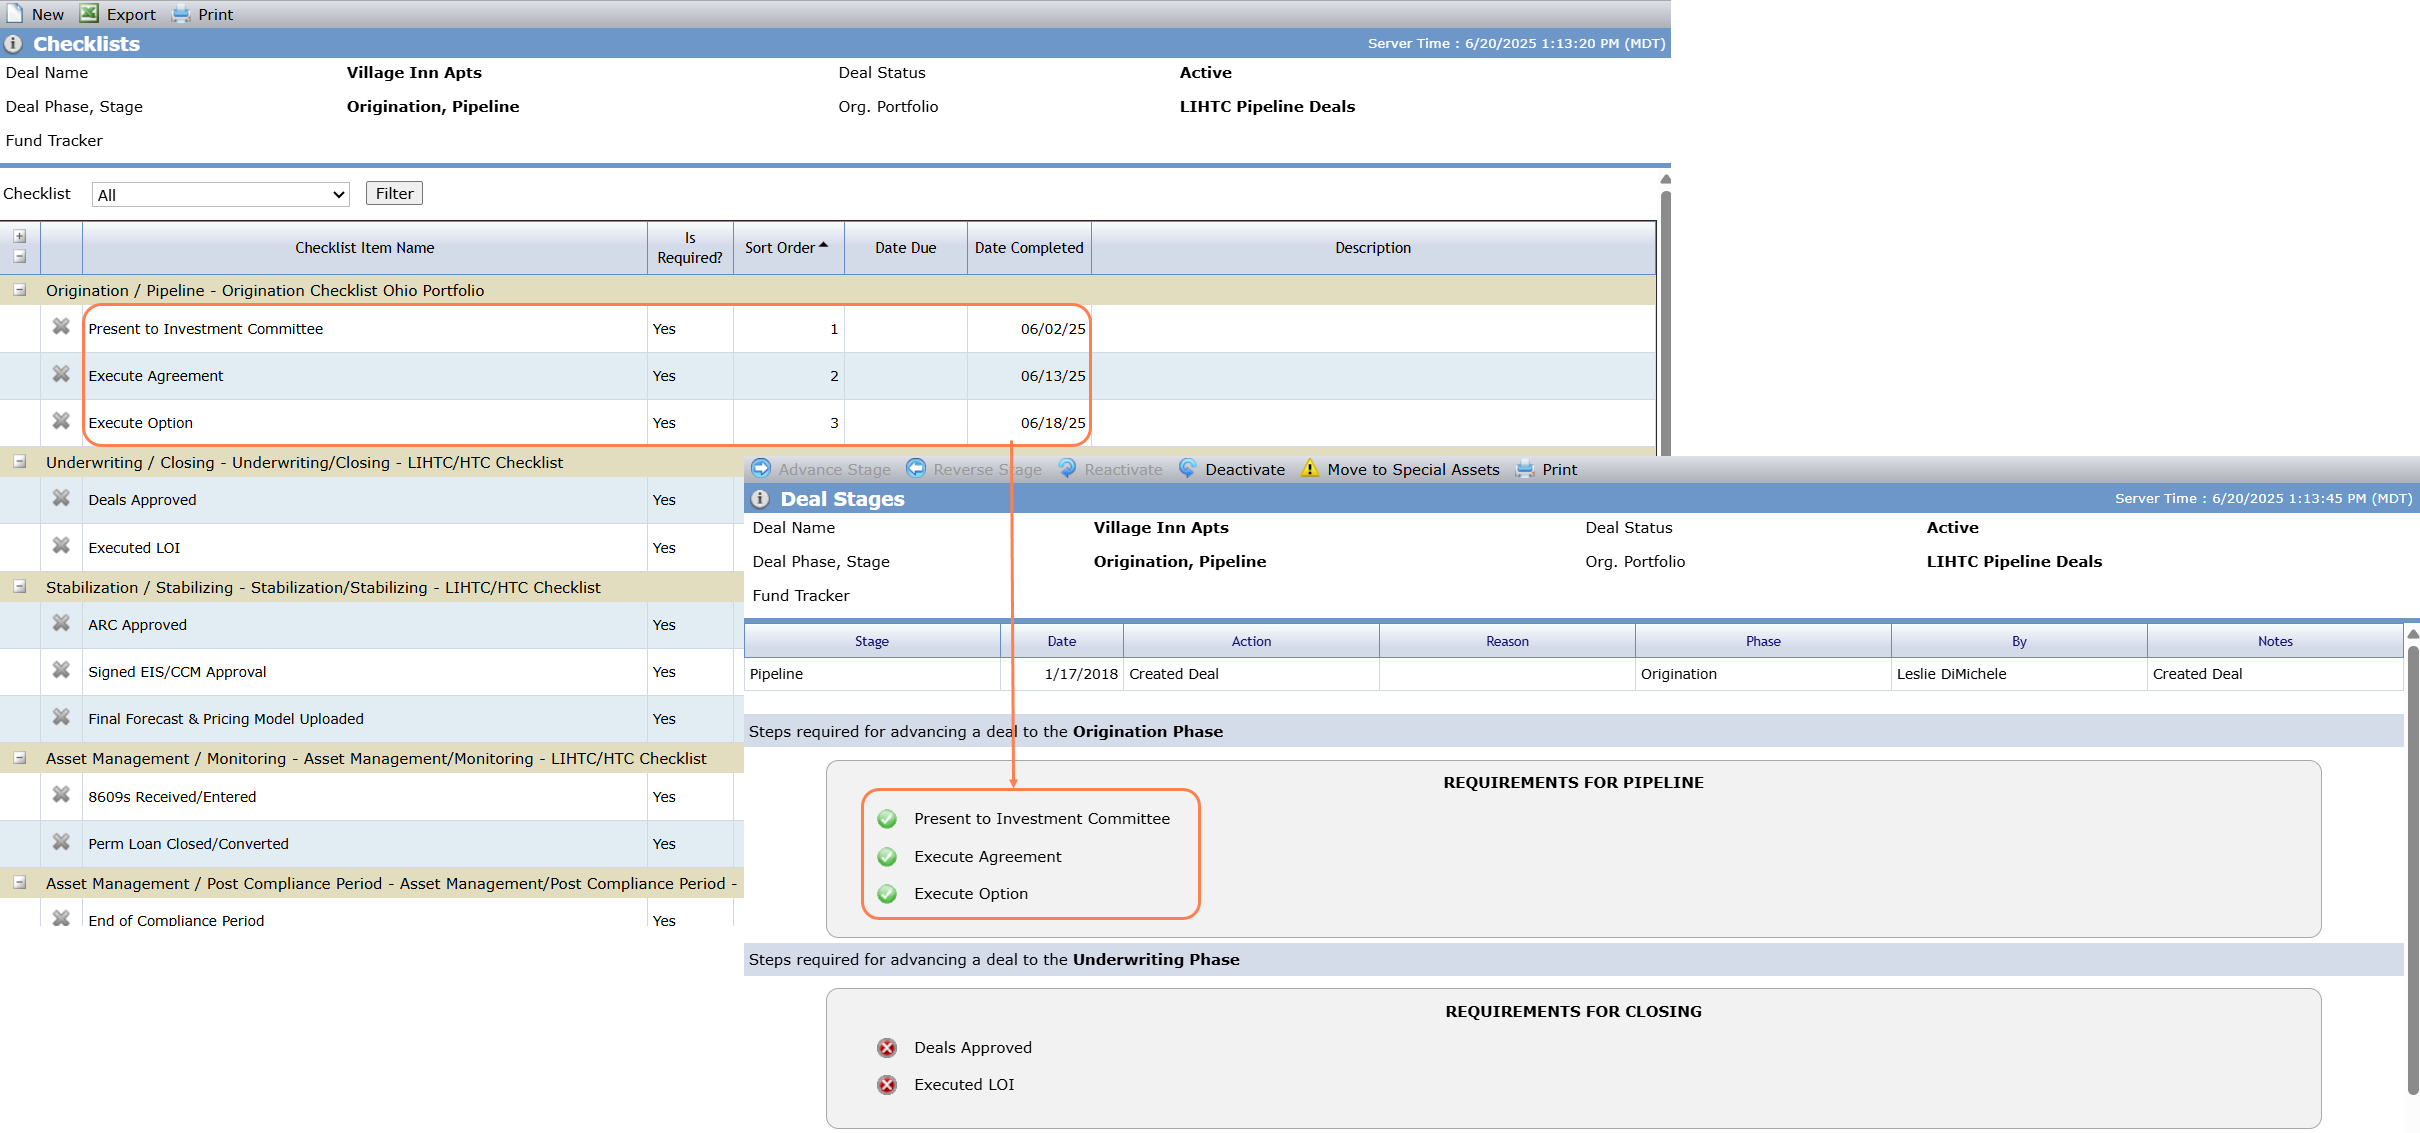Image resolution: width=2420 pixels, height=1133 pixels.
Task: Click Move to Special Assets warning icon
Action: [x=1310, y=468]
